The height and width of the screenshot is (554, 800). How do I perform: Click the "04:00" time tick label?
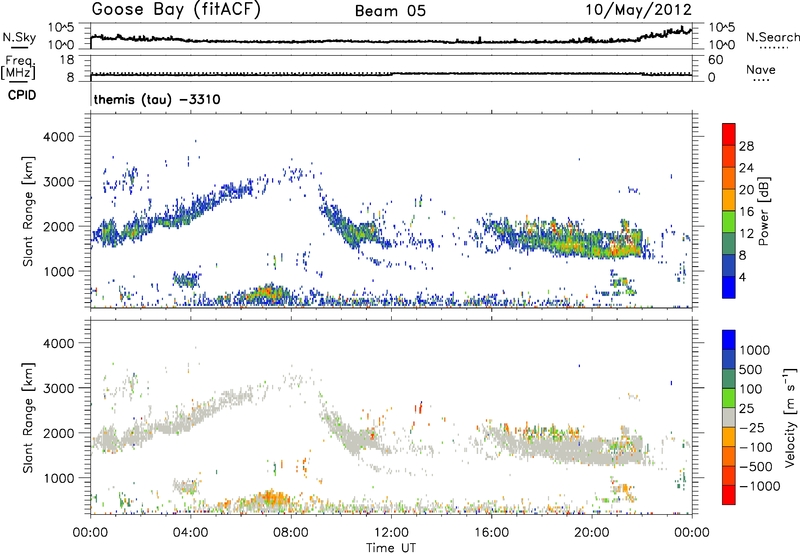pyautogui.click(x=191, y=533)
